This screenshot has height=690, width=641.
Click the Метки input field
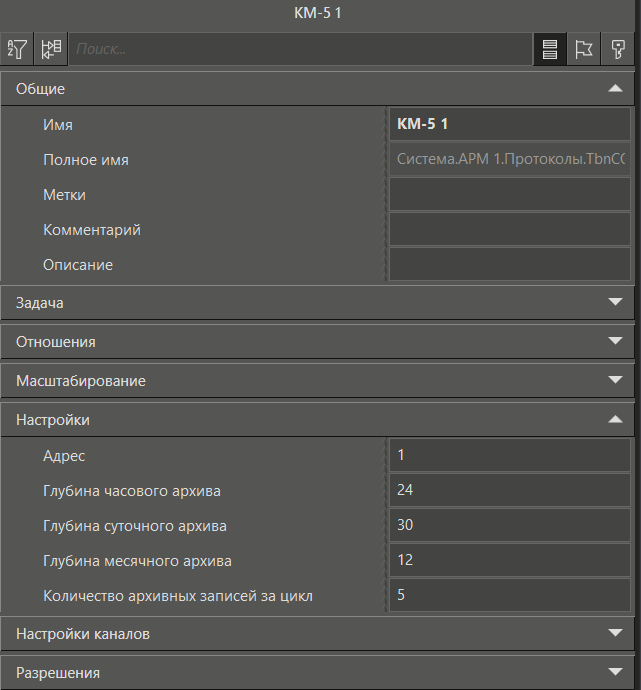pyautogui.click(x=510, y=195)
